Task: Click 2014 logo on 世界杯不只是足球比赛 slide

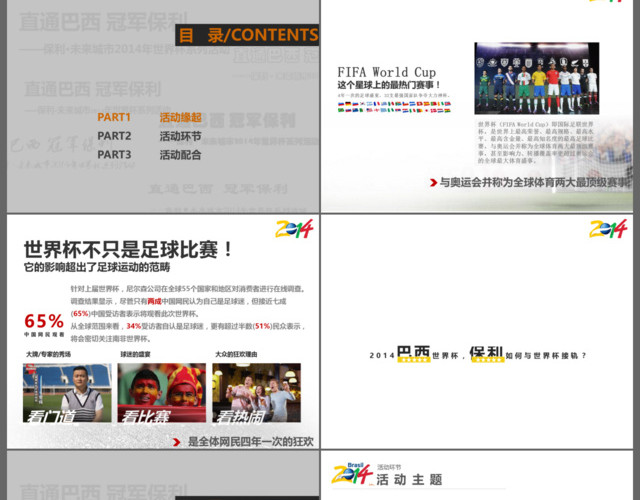Action: click(x=294, y=229)
